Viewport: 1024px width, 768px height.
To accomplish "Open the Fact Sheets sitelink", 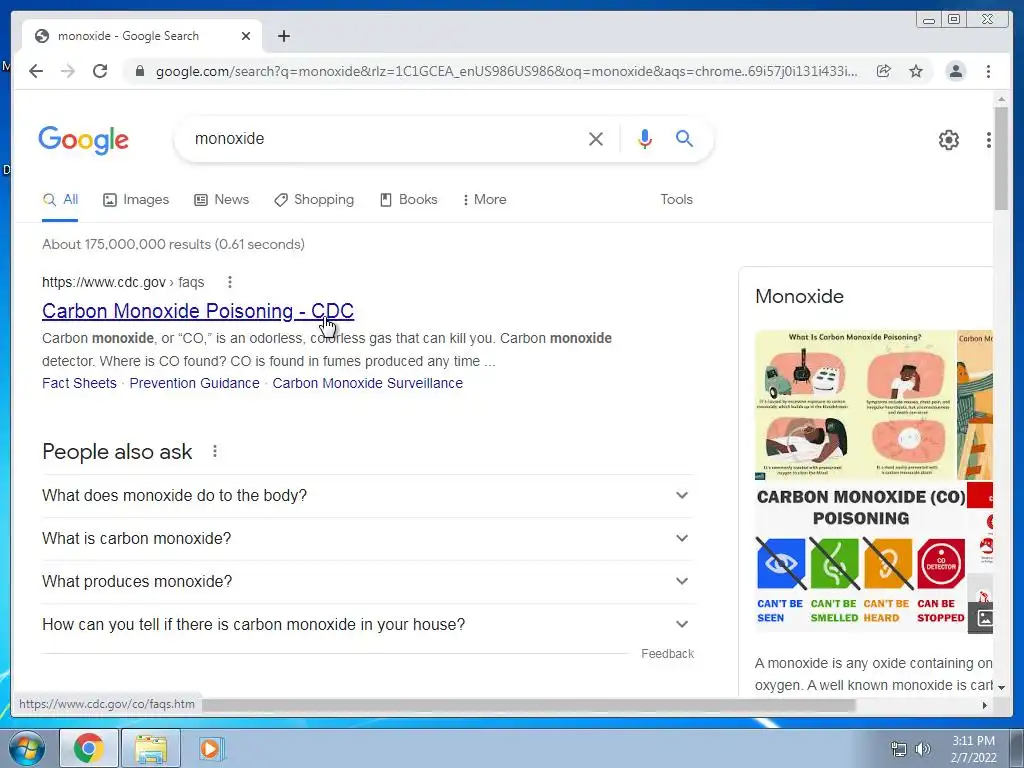I will click(x=79, y=383).
